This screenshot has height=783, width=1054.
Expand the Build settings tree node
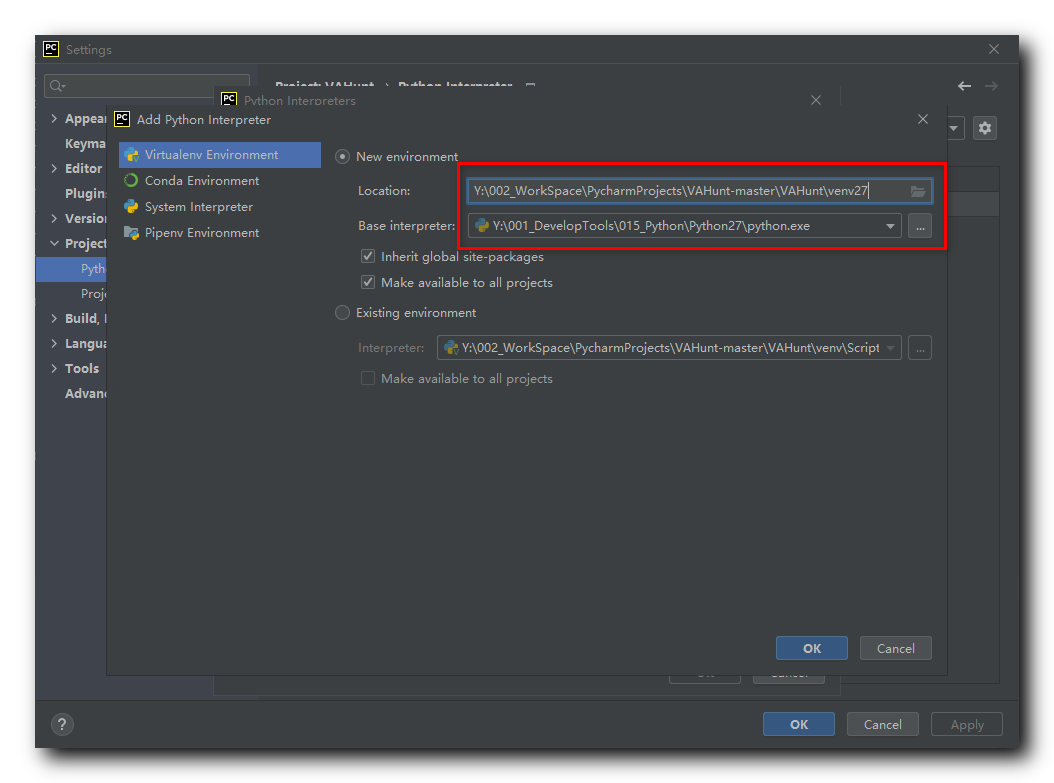[54, 318]
